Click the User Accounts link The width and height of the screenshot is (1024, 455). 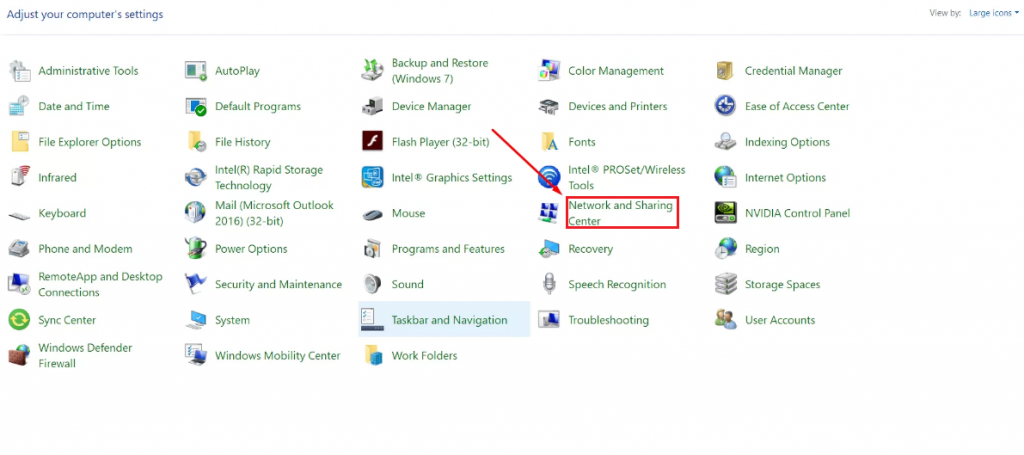pos(780,320)
